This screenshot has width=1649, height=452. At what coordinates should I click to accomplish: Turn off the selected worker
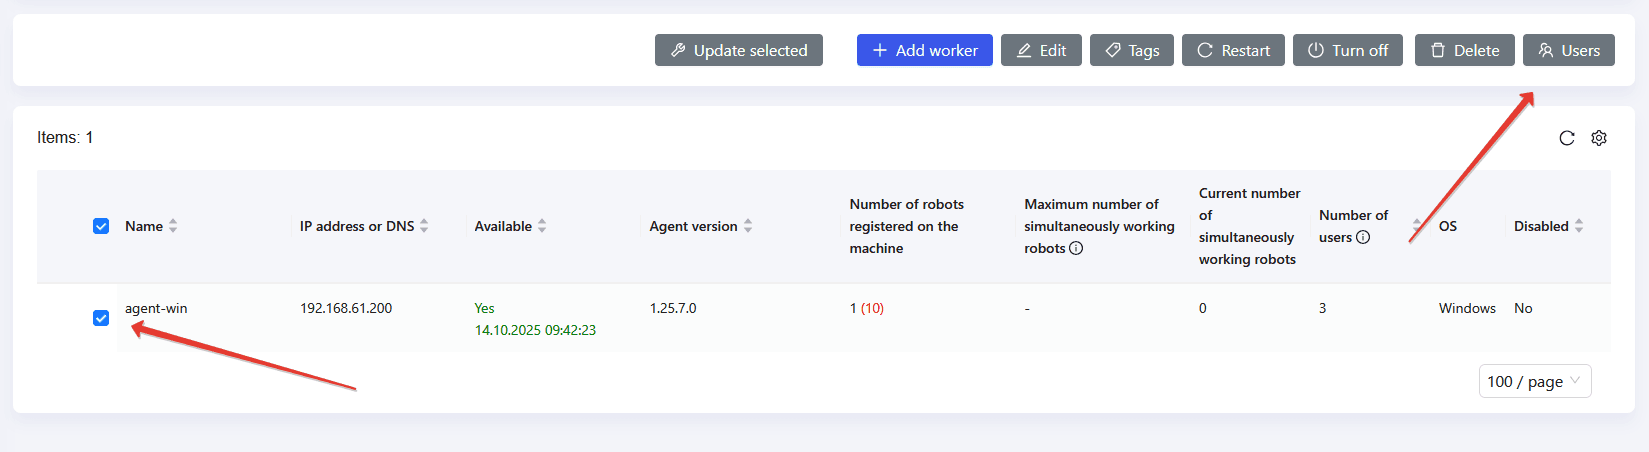(x=1347, y=50)
